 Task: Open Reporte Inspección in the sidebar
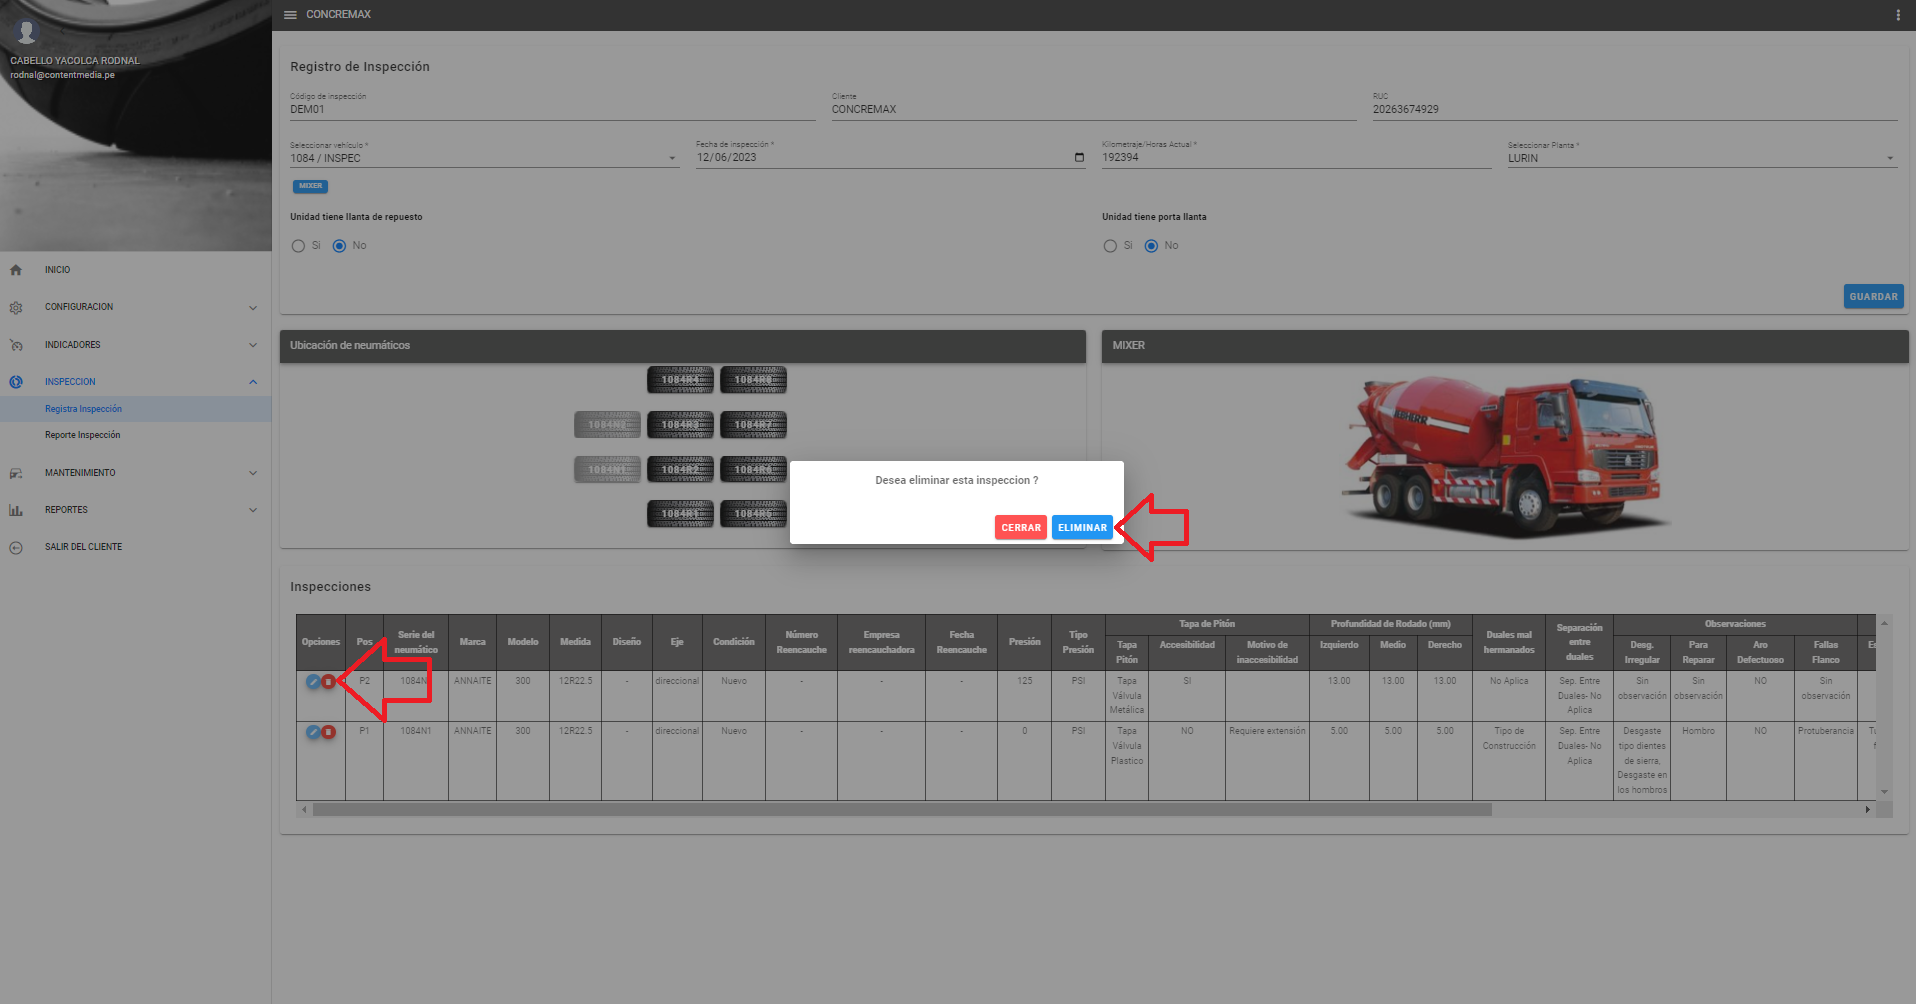pyautogui.click(x=82, y=435)
